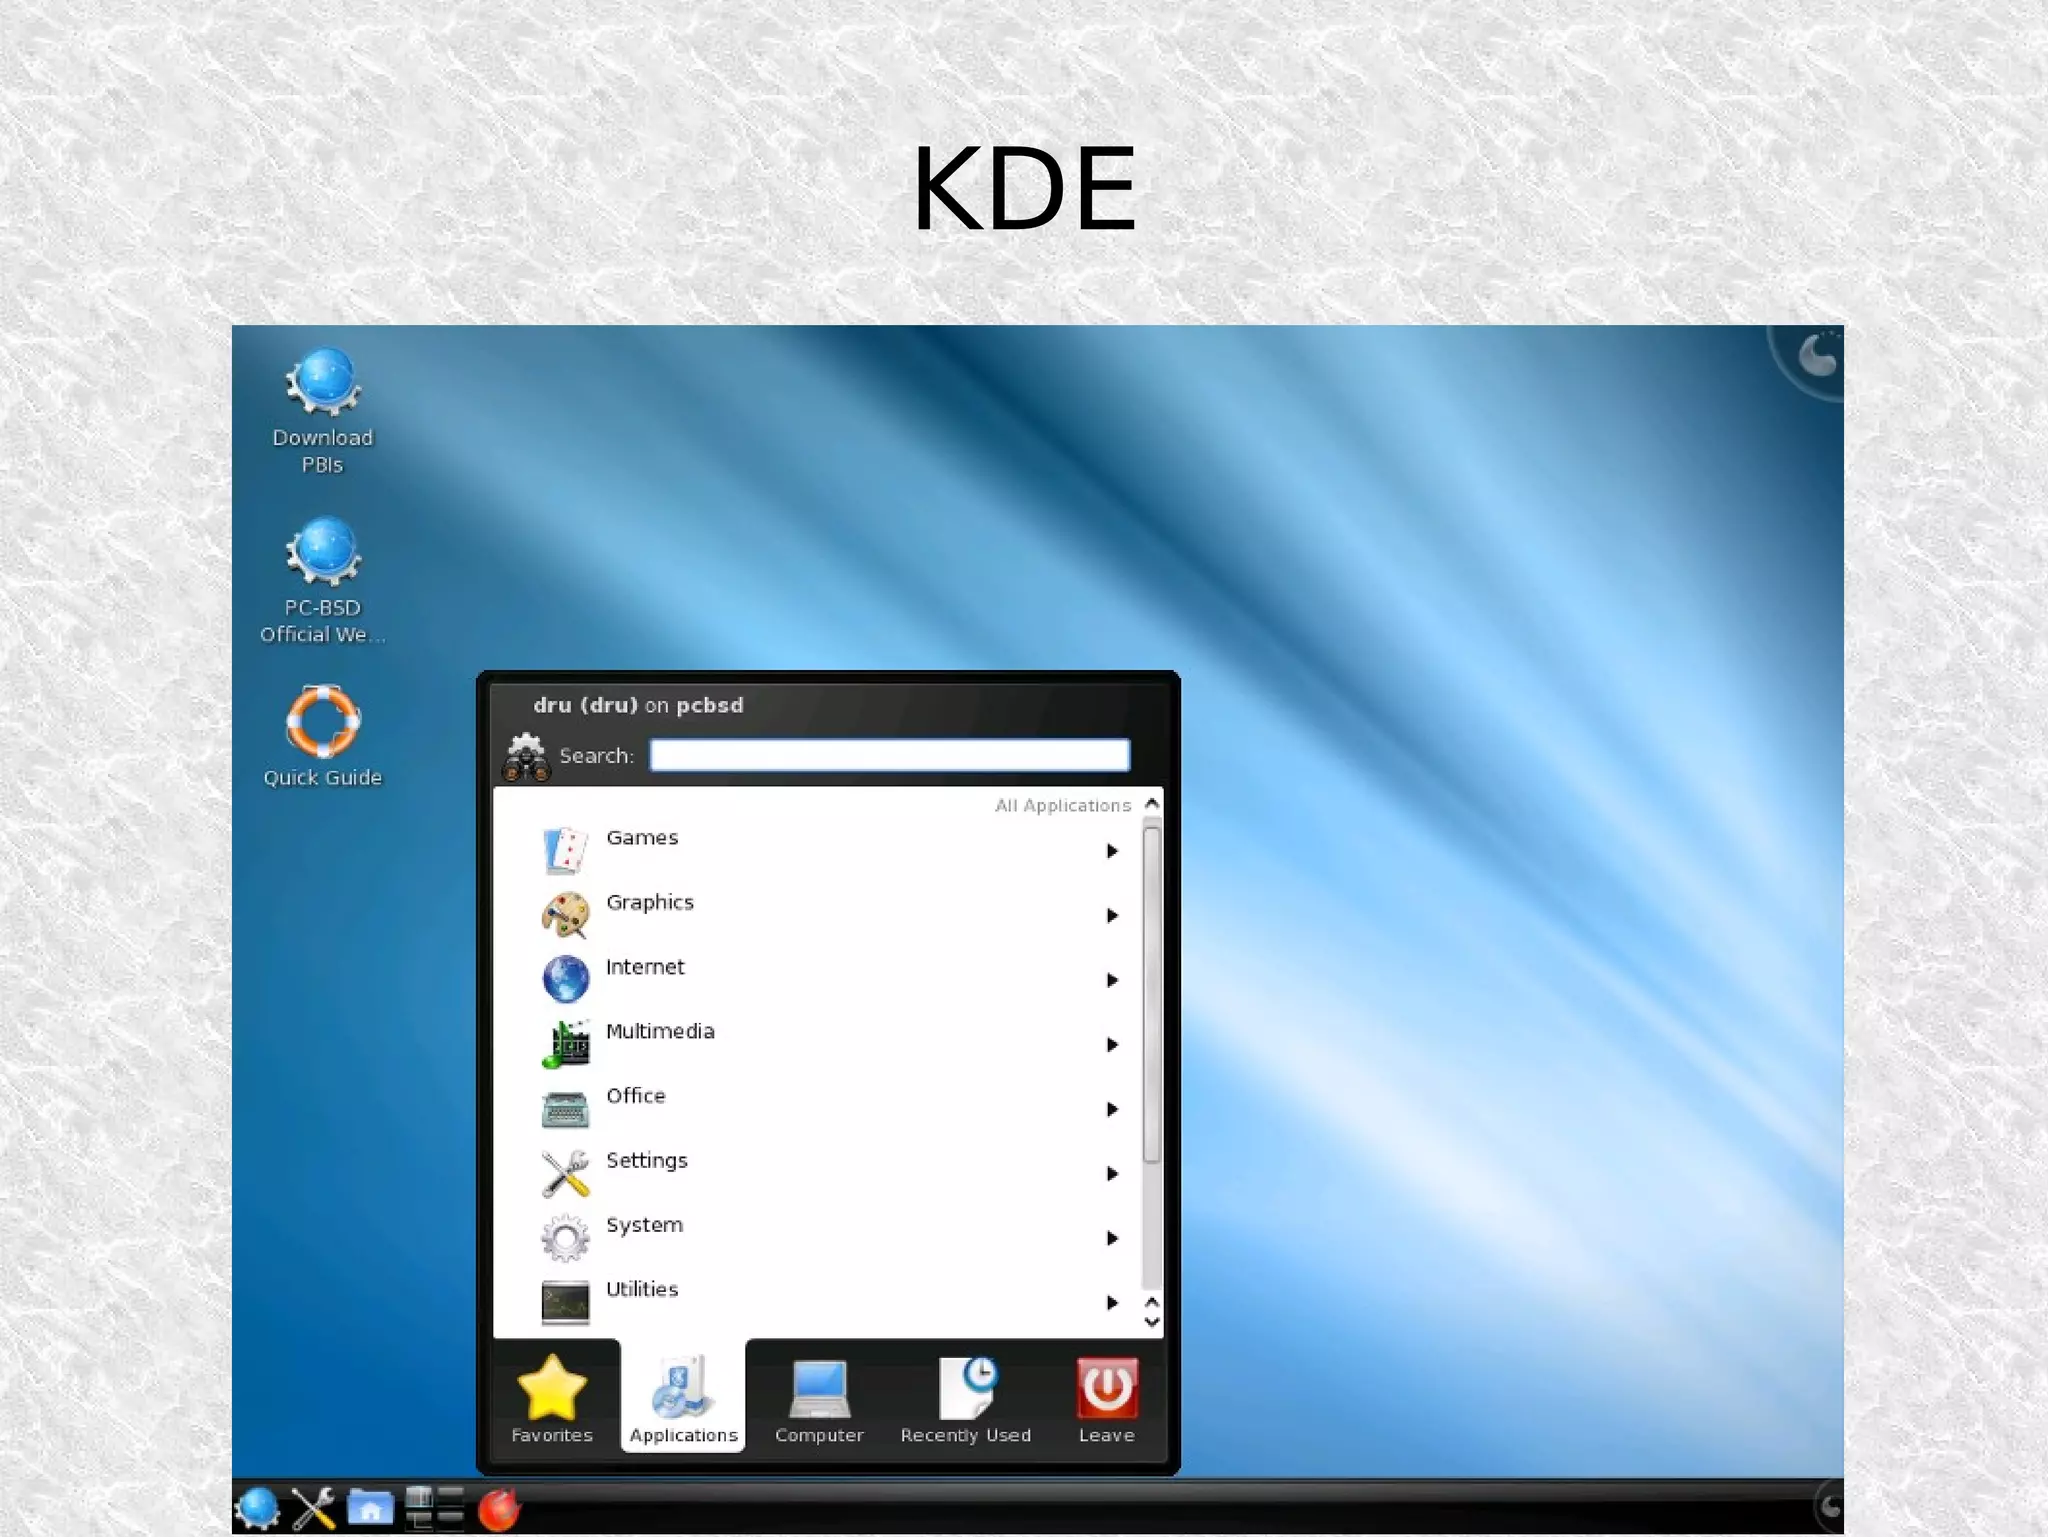This screenshot has height=1537, width=2048.
Task: Expand the Multimedia submenu arrow
Action: coord(1112,1045)
